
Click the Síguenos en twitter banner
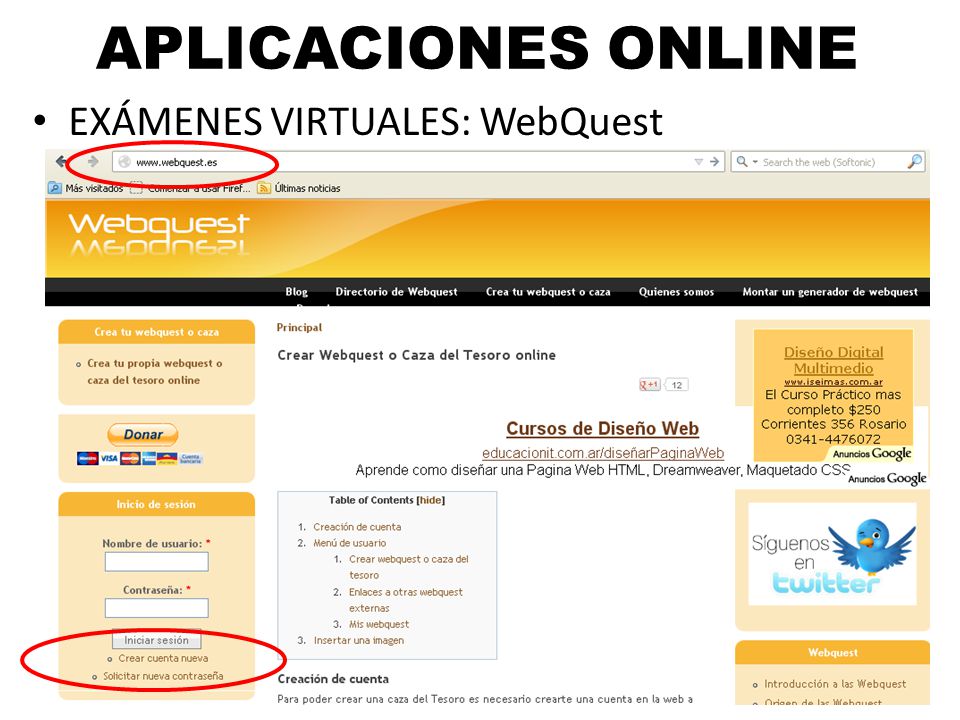click(x=833, y=554)
